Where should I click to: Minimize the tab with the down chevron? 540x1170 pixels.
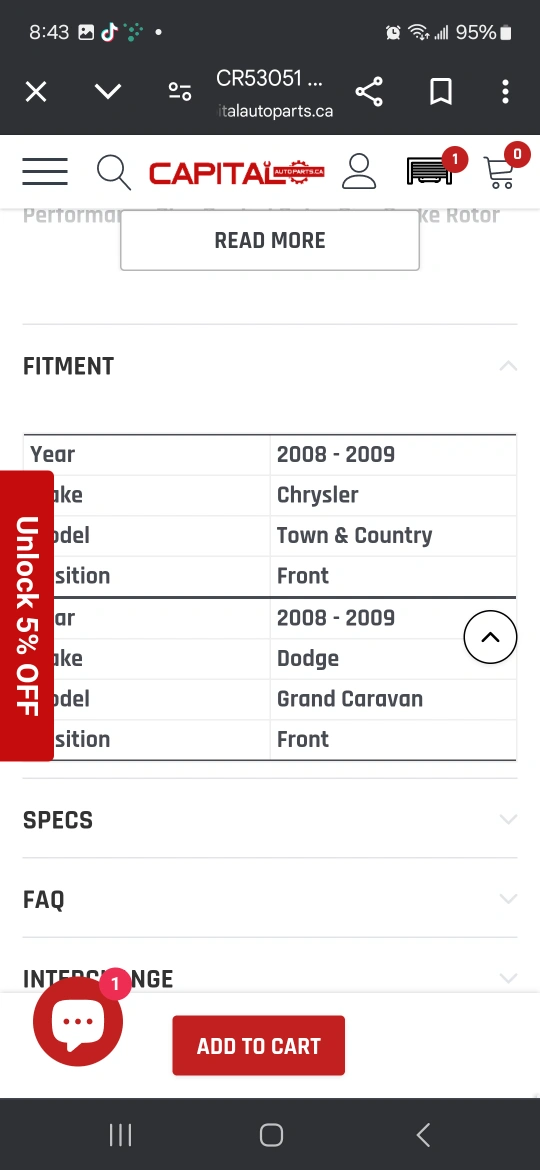coord(108,92)
